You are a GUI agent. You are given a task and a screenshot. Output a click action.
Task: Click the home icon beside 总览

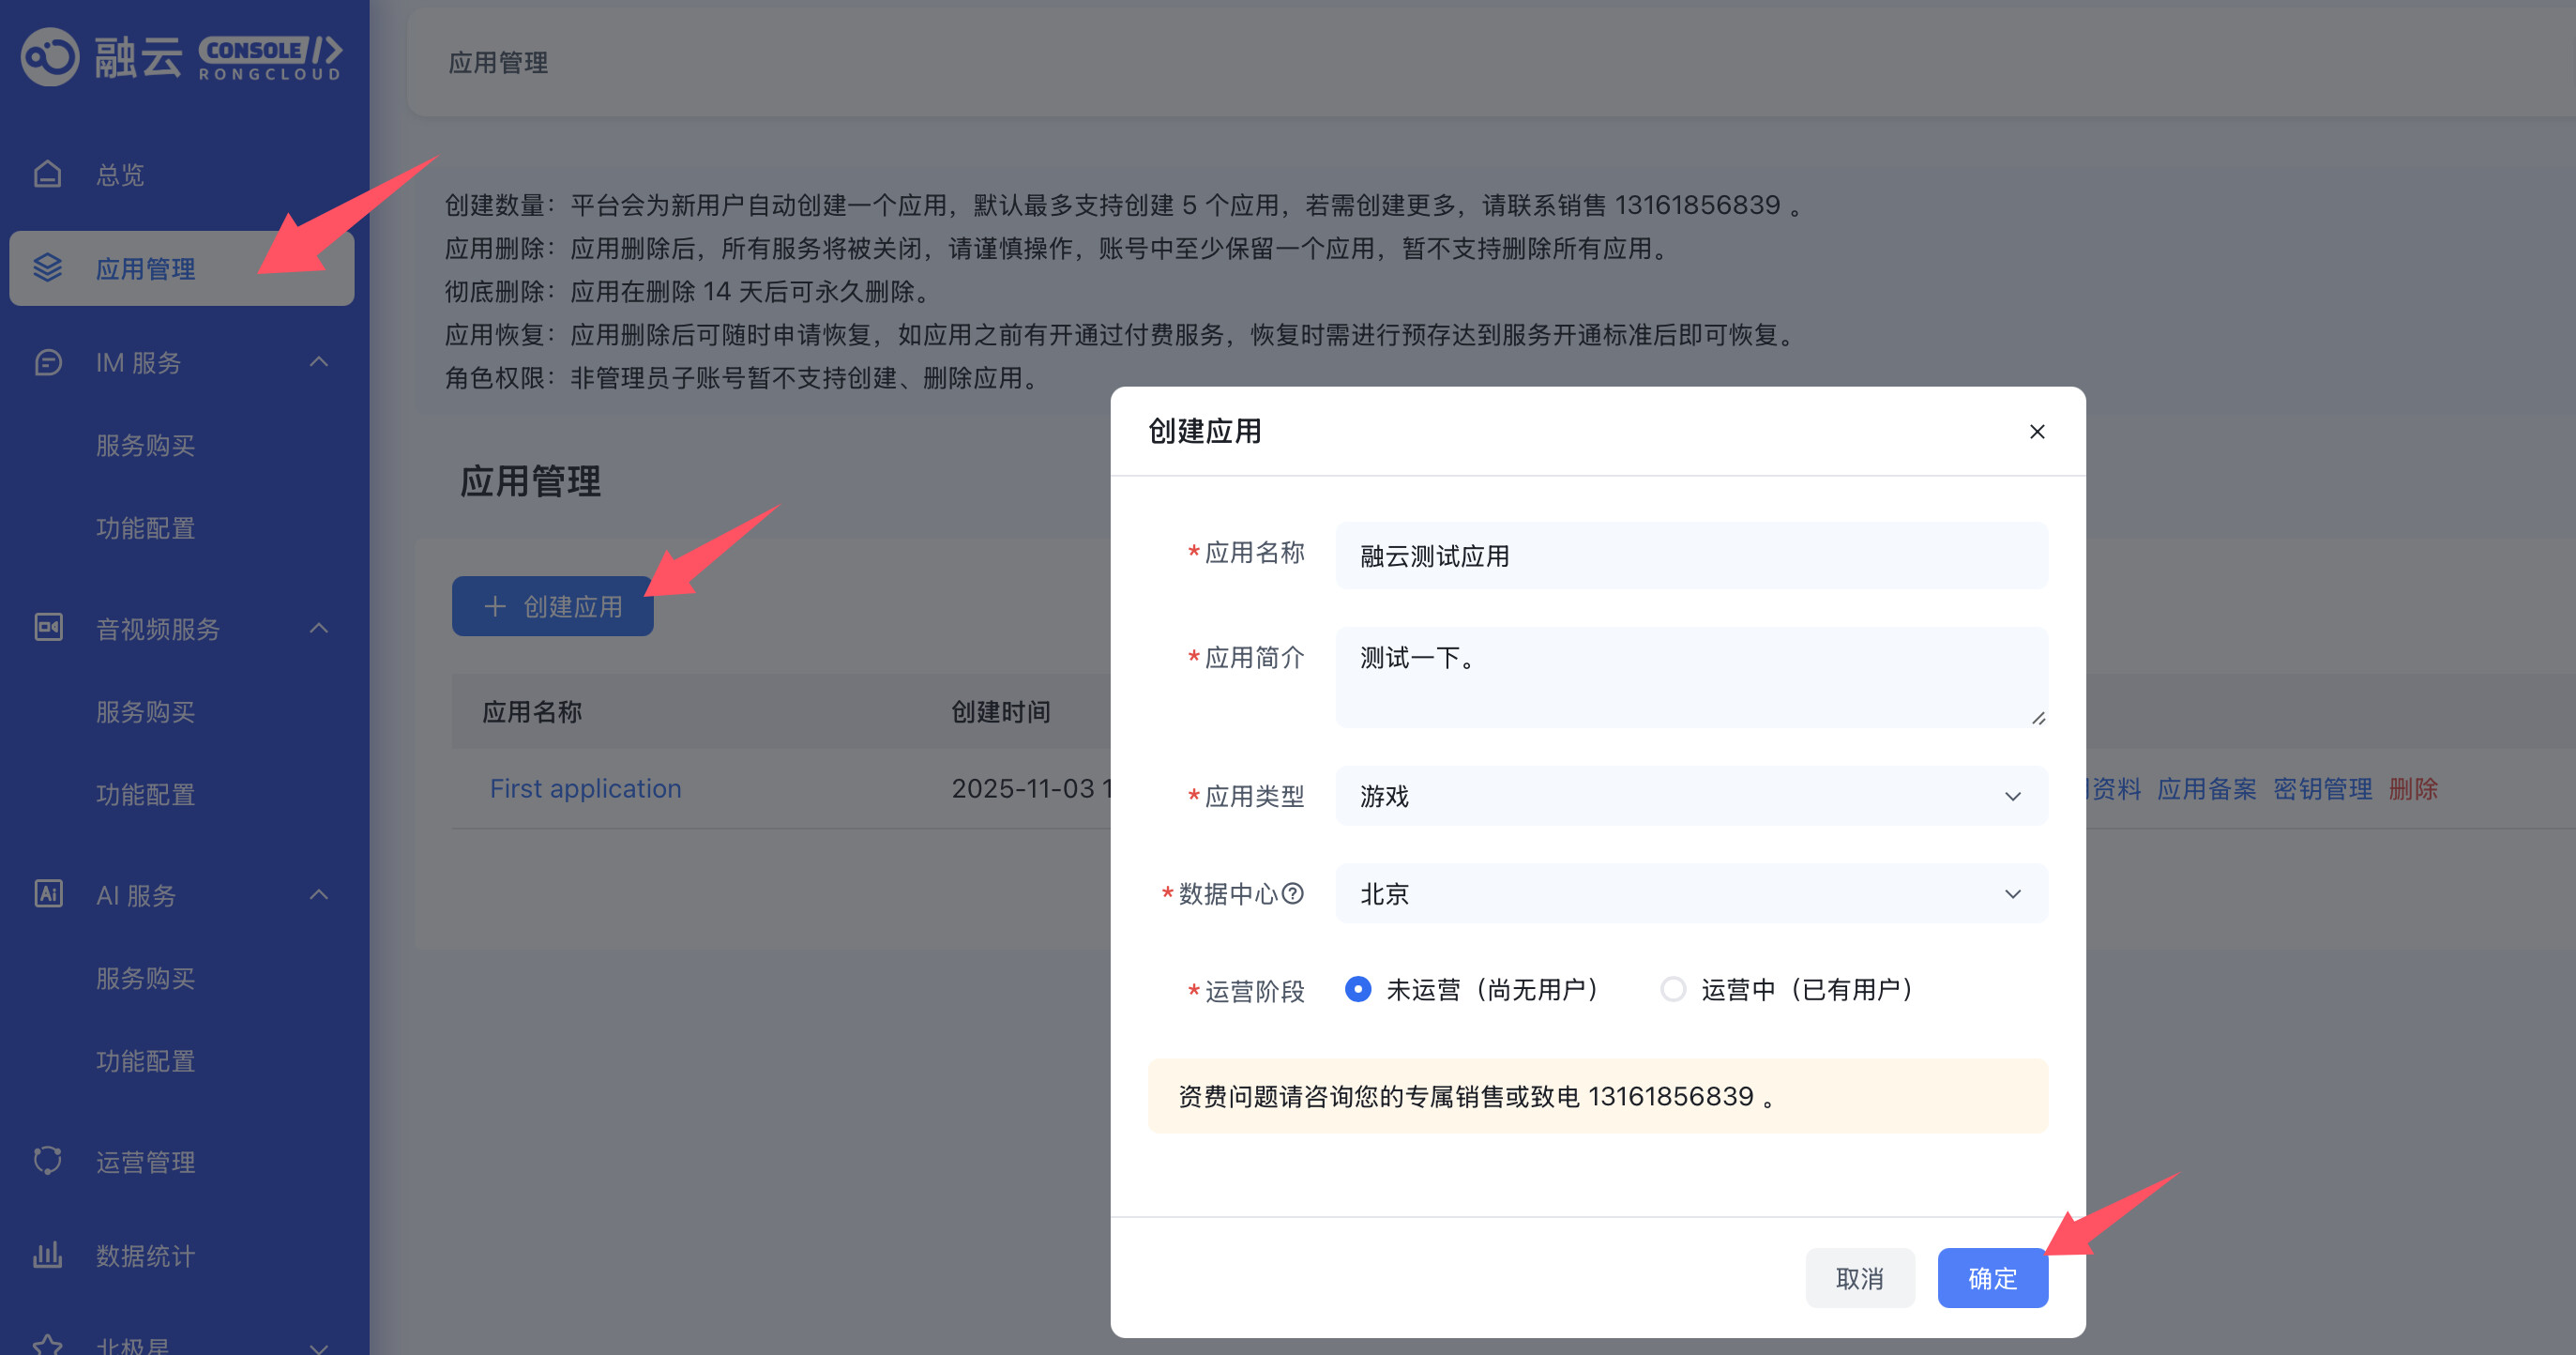[47, 174]
